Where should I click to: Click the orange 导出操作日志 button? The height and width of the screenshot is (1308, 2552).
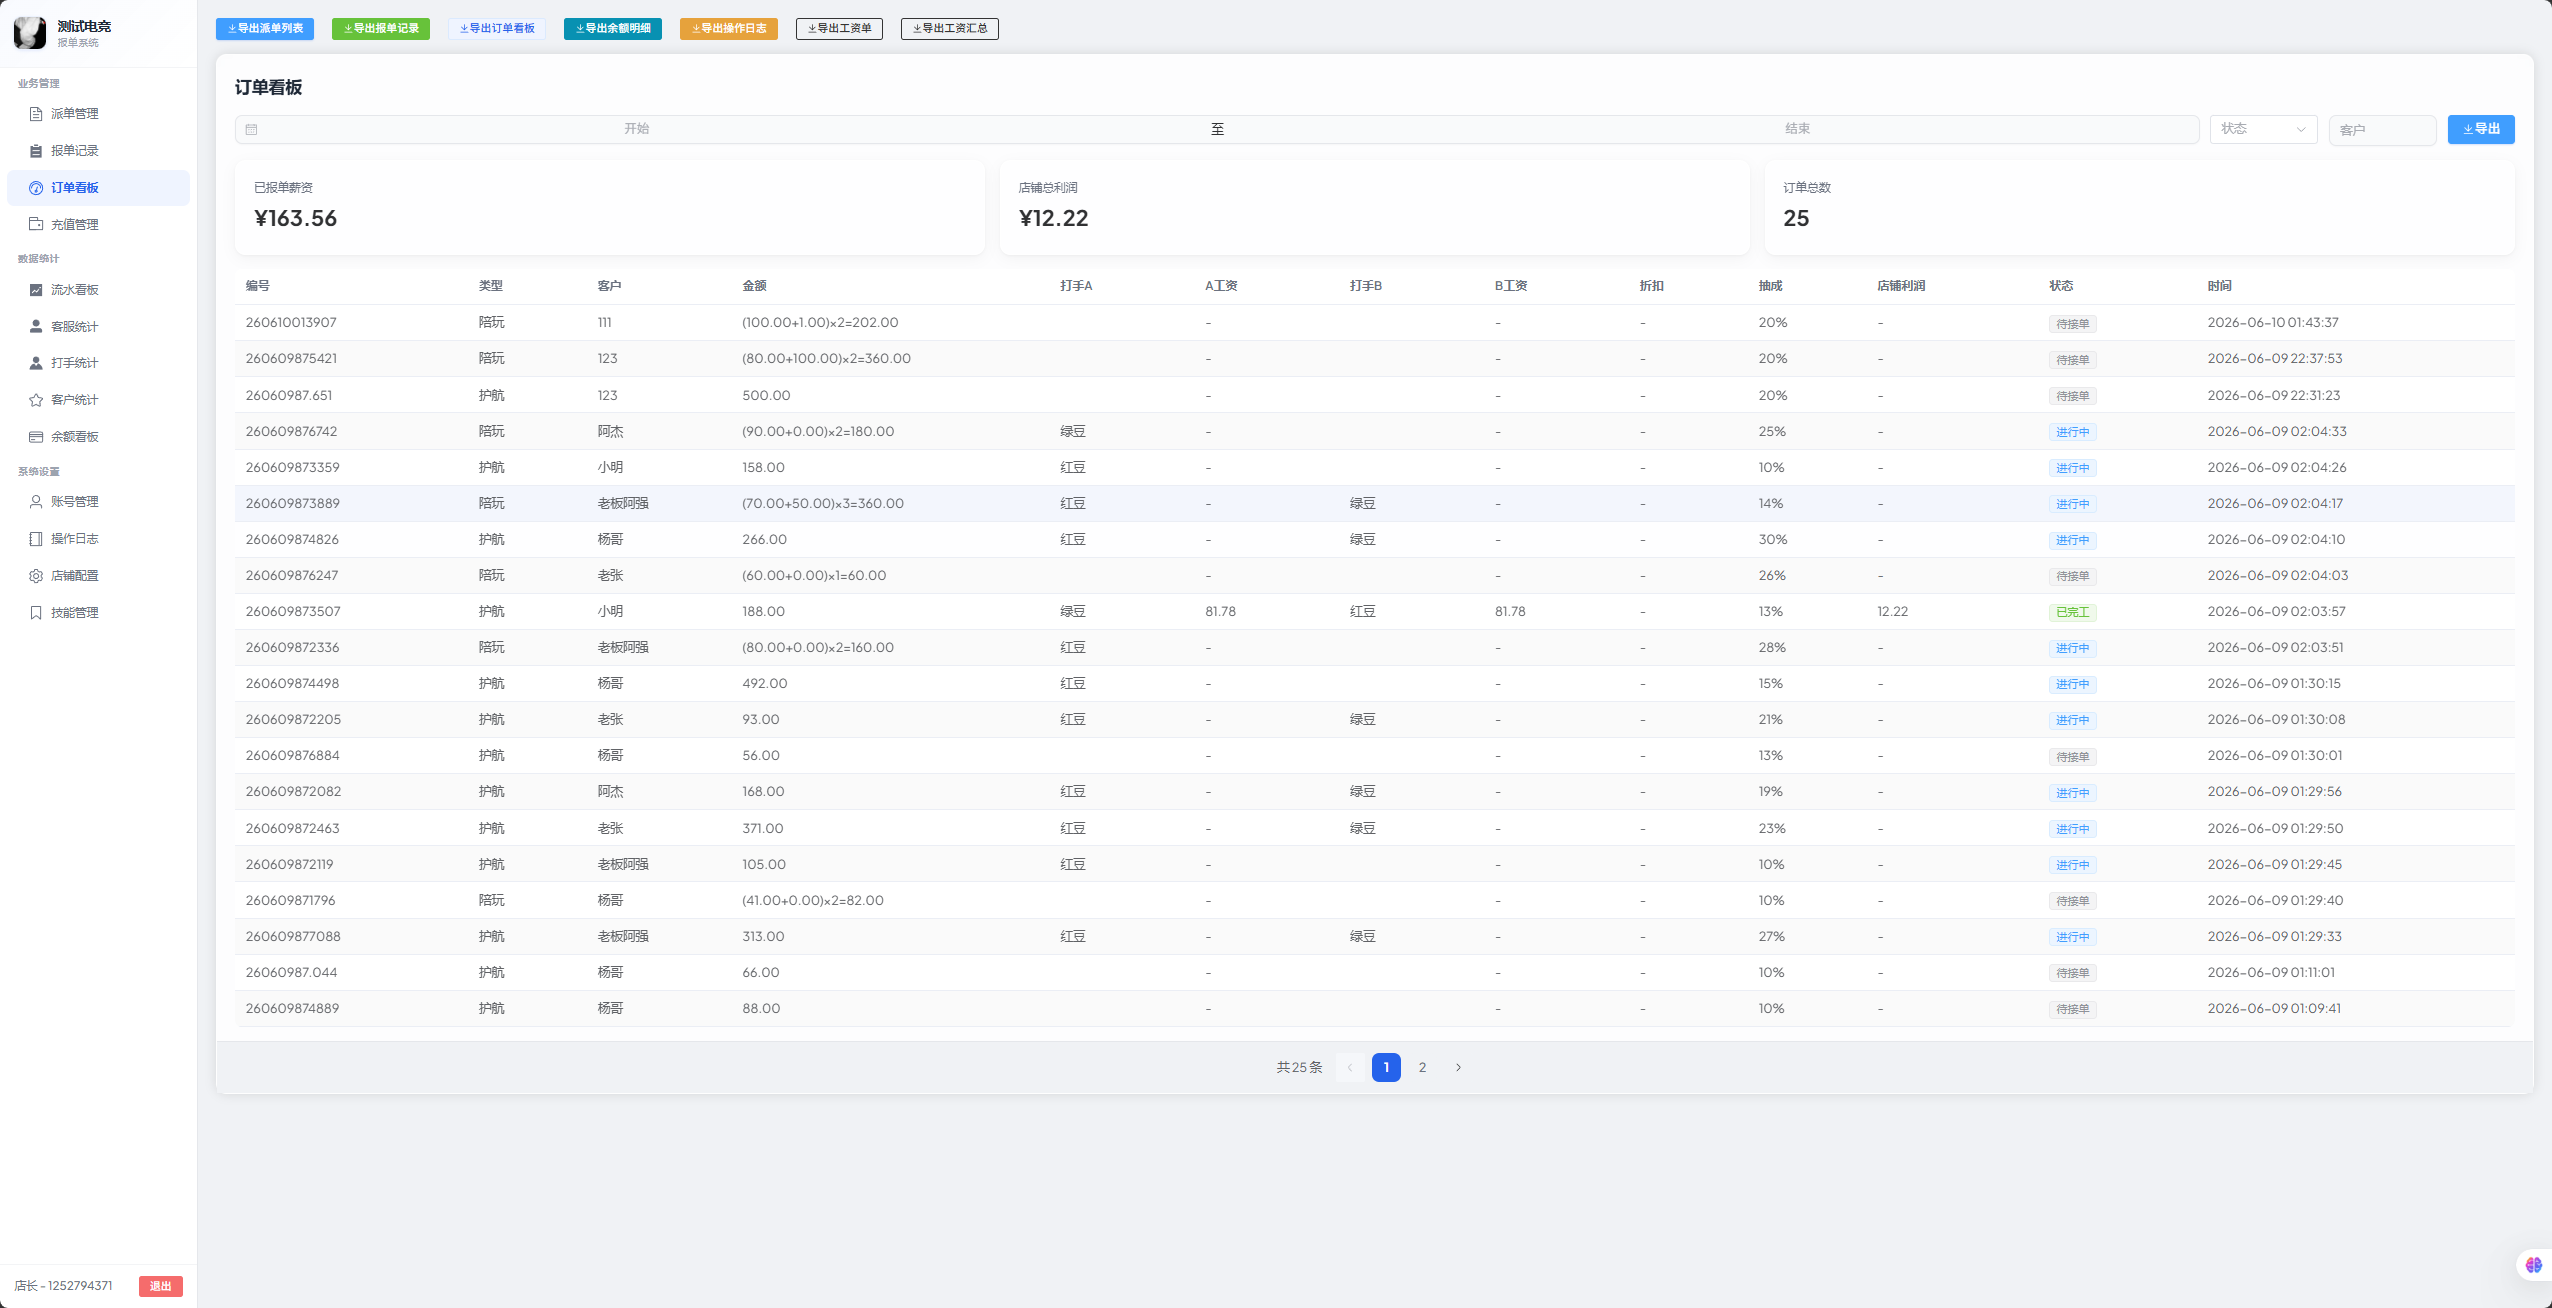coord(729,29)
